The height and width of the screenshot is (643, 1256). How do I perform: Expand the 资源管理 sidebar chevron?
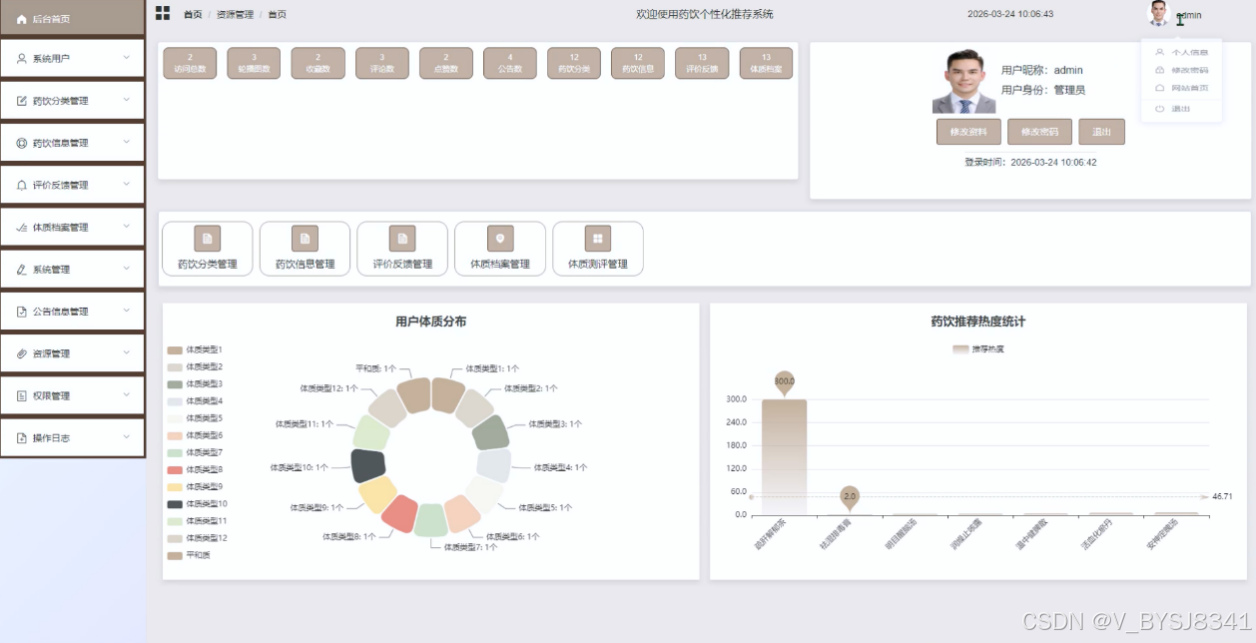click(x=126, y=352)
